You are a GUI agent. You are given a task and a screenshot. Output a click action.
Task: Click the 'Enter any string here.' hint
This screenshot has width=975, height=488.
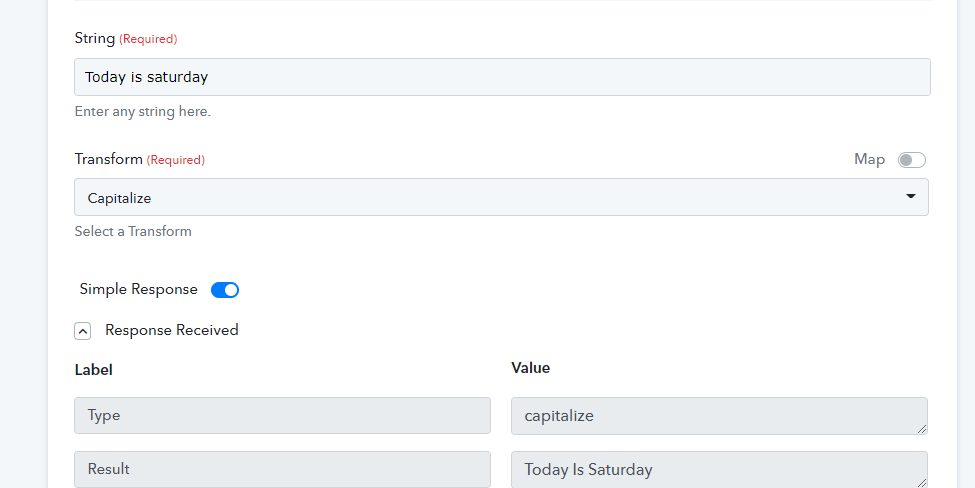tap(143, 111)
